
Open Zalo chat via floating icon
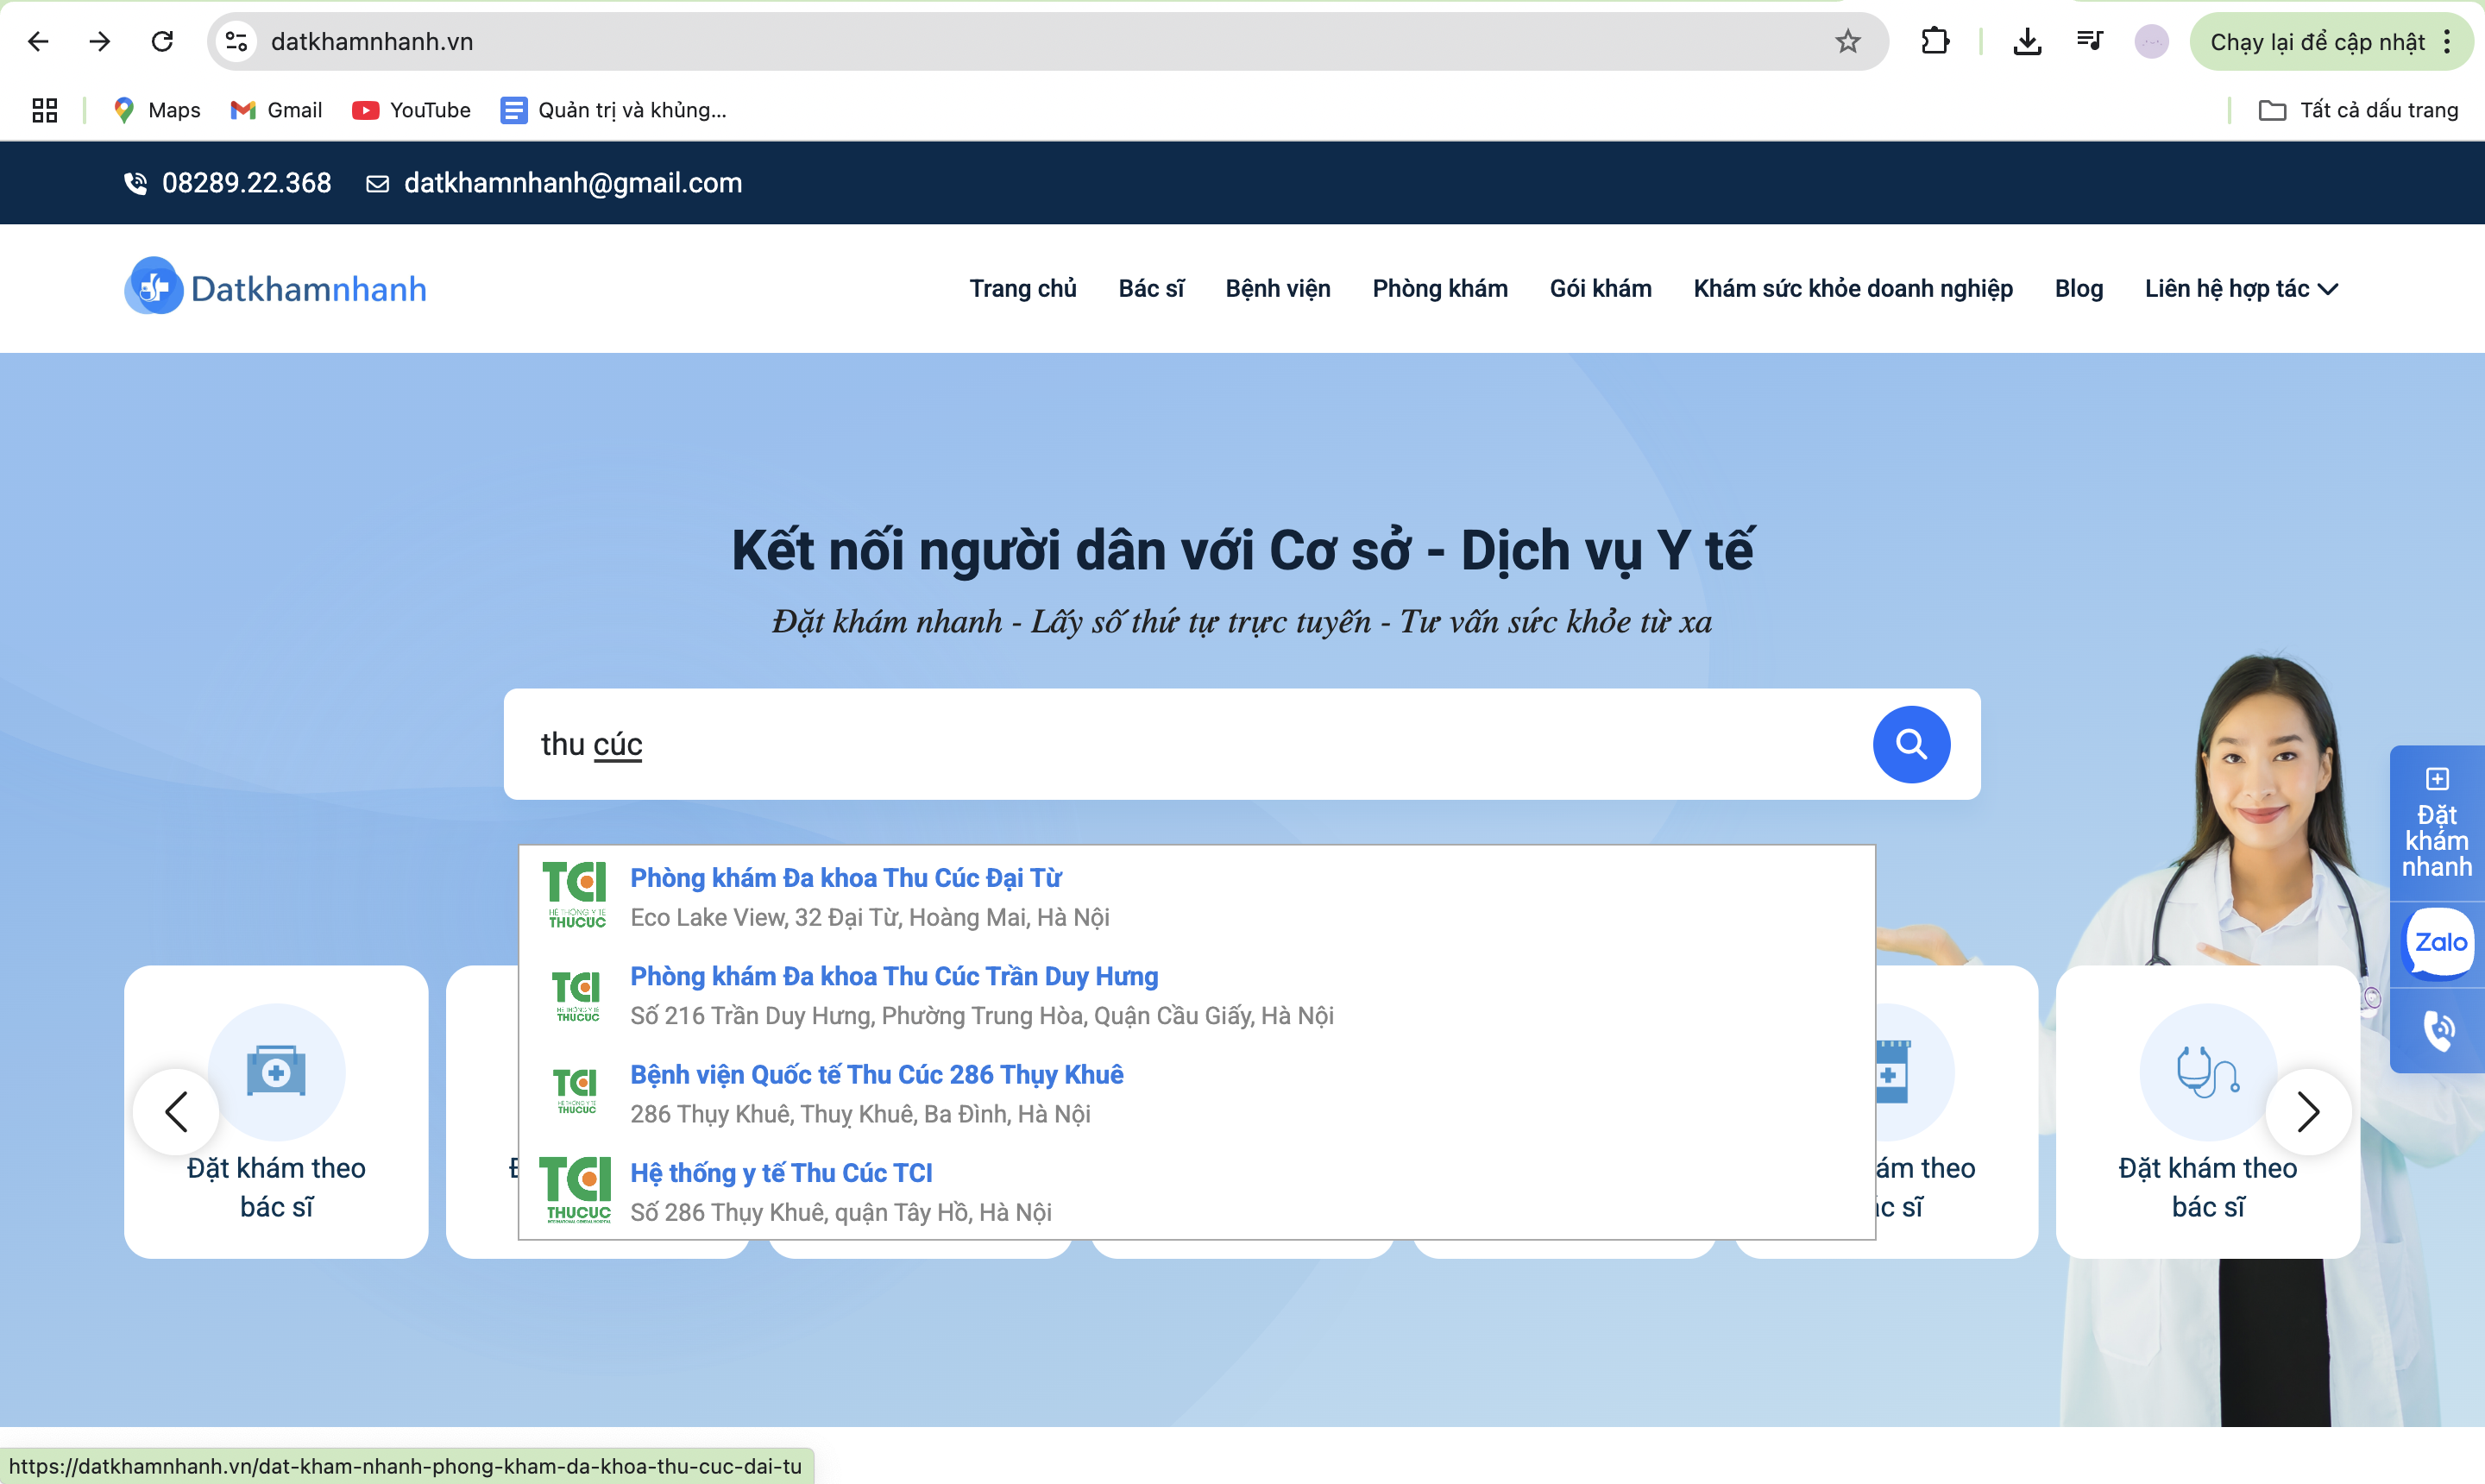2437,941
